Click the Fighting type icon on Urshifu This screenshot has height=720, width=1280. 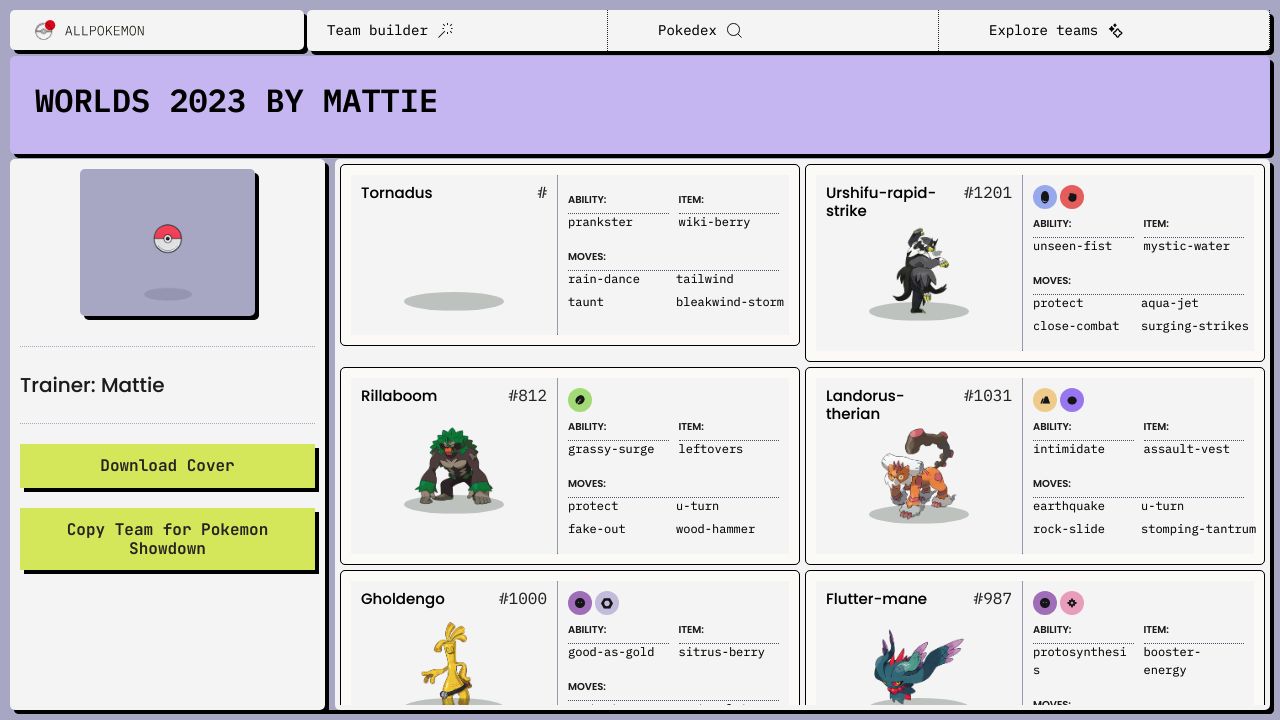tap(1072, 197)
